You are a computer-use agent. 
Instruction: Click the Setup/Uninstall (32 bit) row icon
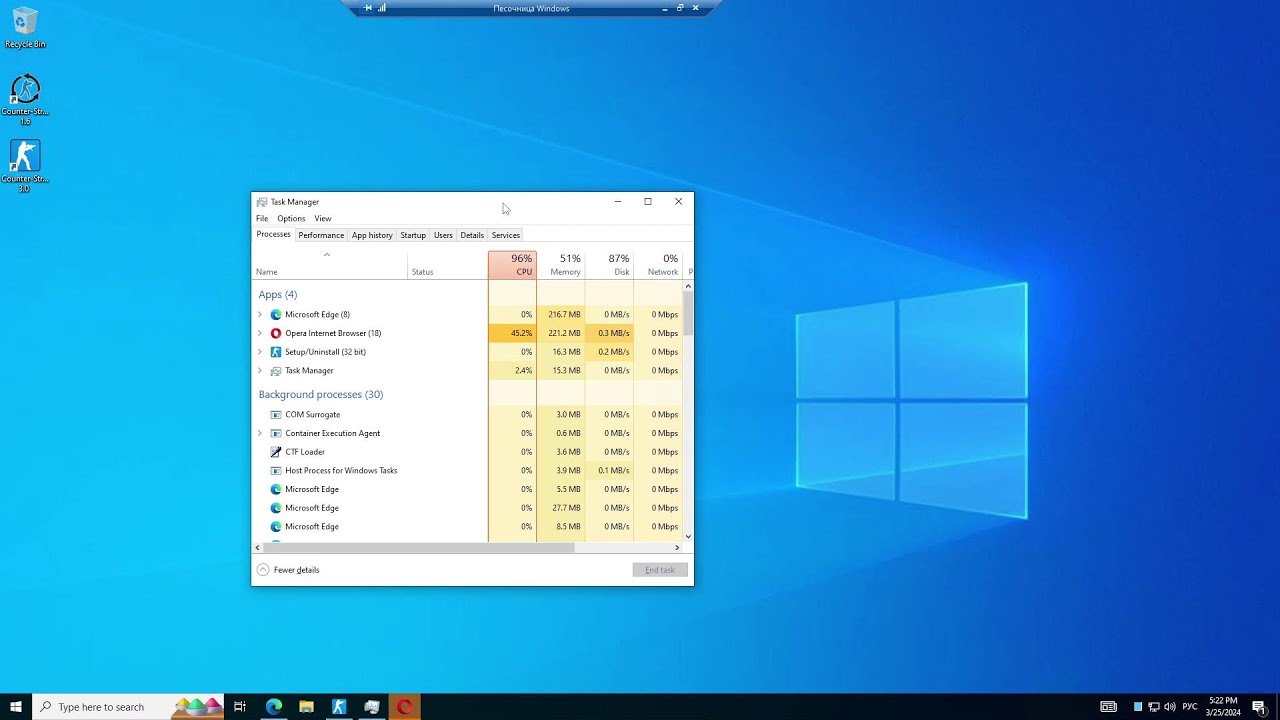(276, 352)
